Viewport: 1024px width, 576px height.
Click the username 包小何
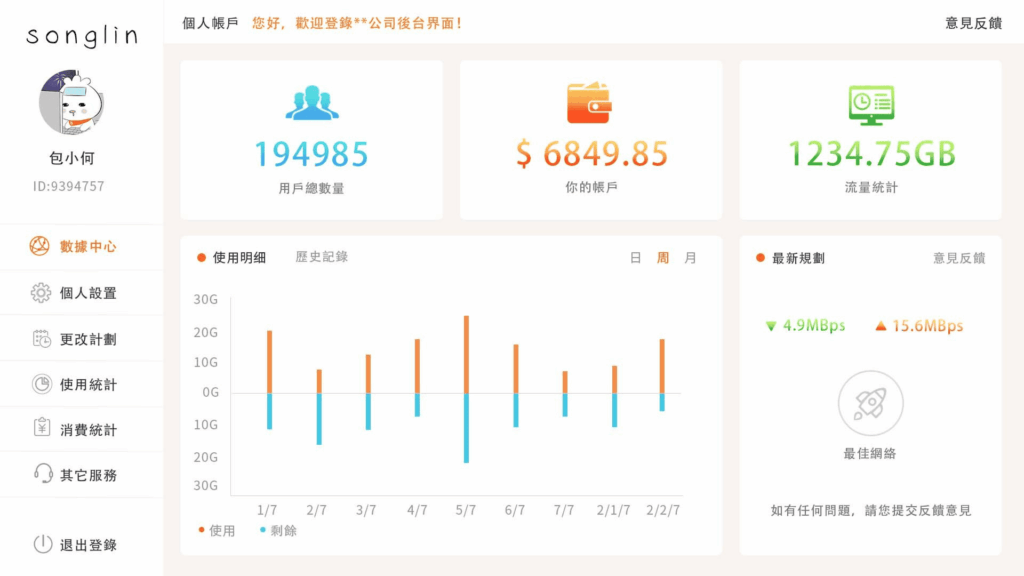click(71, 158)
